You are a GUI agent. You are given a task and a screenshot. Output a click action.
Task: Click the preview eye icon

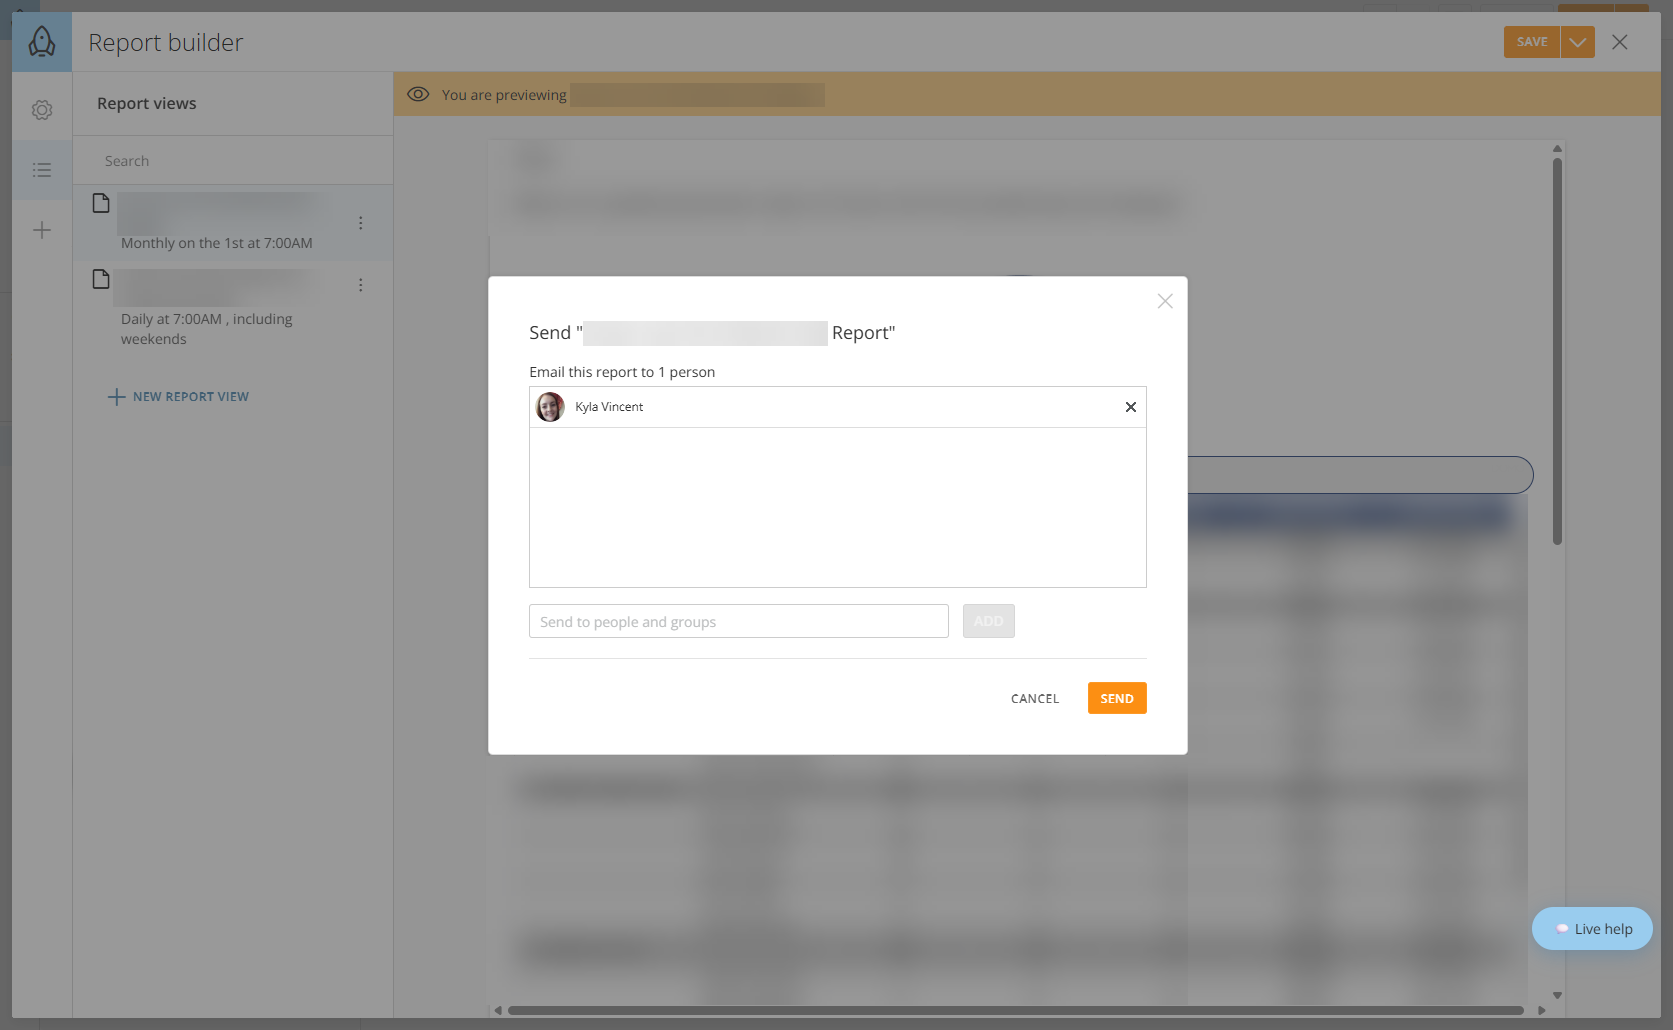point(418,94)
